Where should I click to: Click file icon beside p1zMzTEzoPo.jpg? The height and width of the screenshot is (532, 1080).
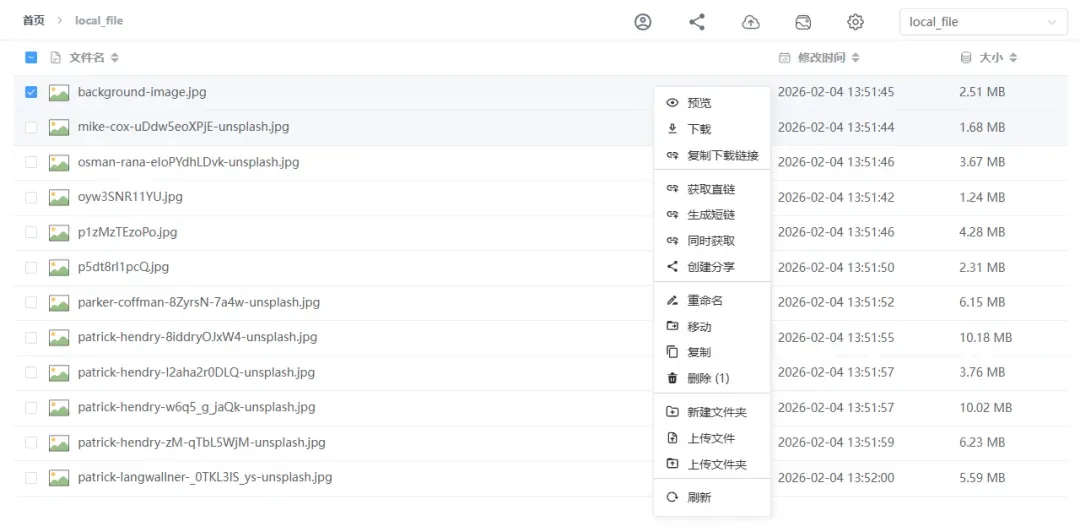tap(59, 232)
